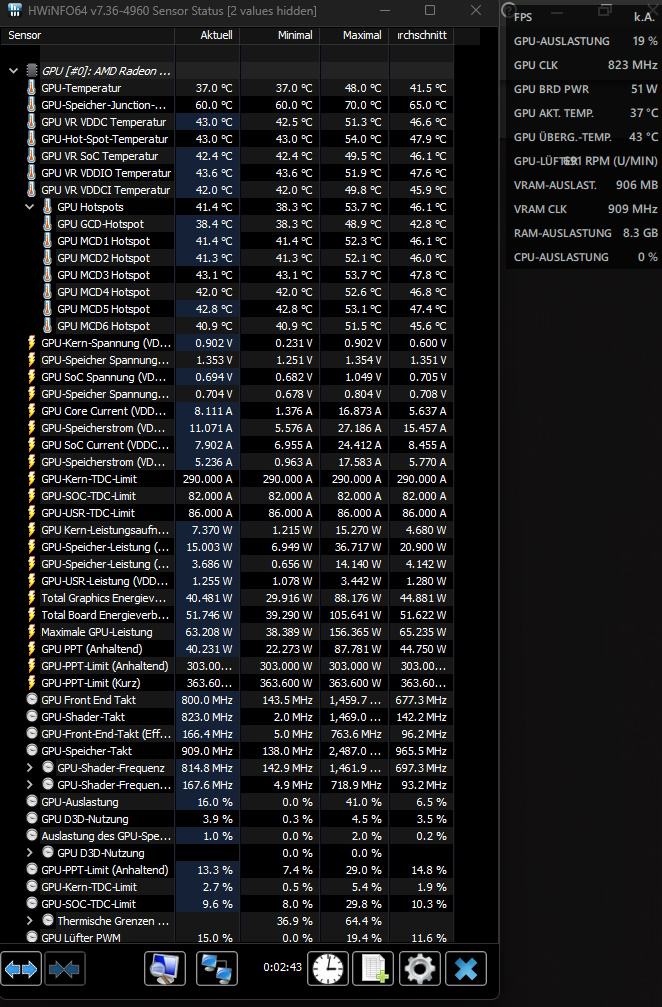Screen dimensions: 662x1007
Task: Click GPU BRD PWR overlay entry
Action: point(586,89)
